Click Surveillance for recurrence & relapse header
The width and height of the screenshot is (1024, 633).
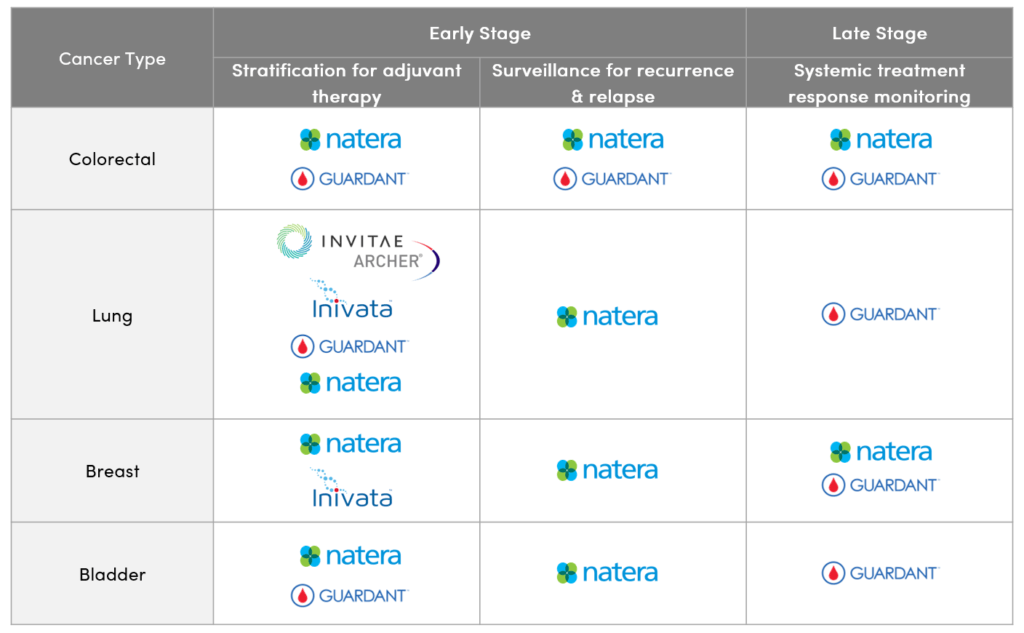point(613,83)
